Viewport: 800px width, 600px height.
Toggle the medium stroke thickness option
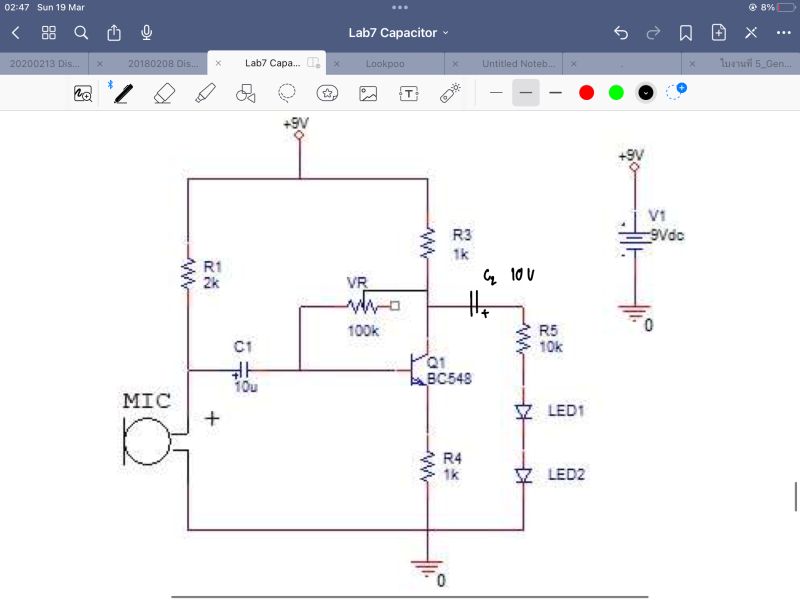point(525,93)
